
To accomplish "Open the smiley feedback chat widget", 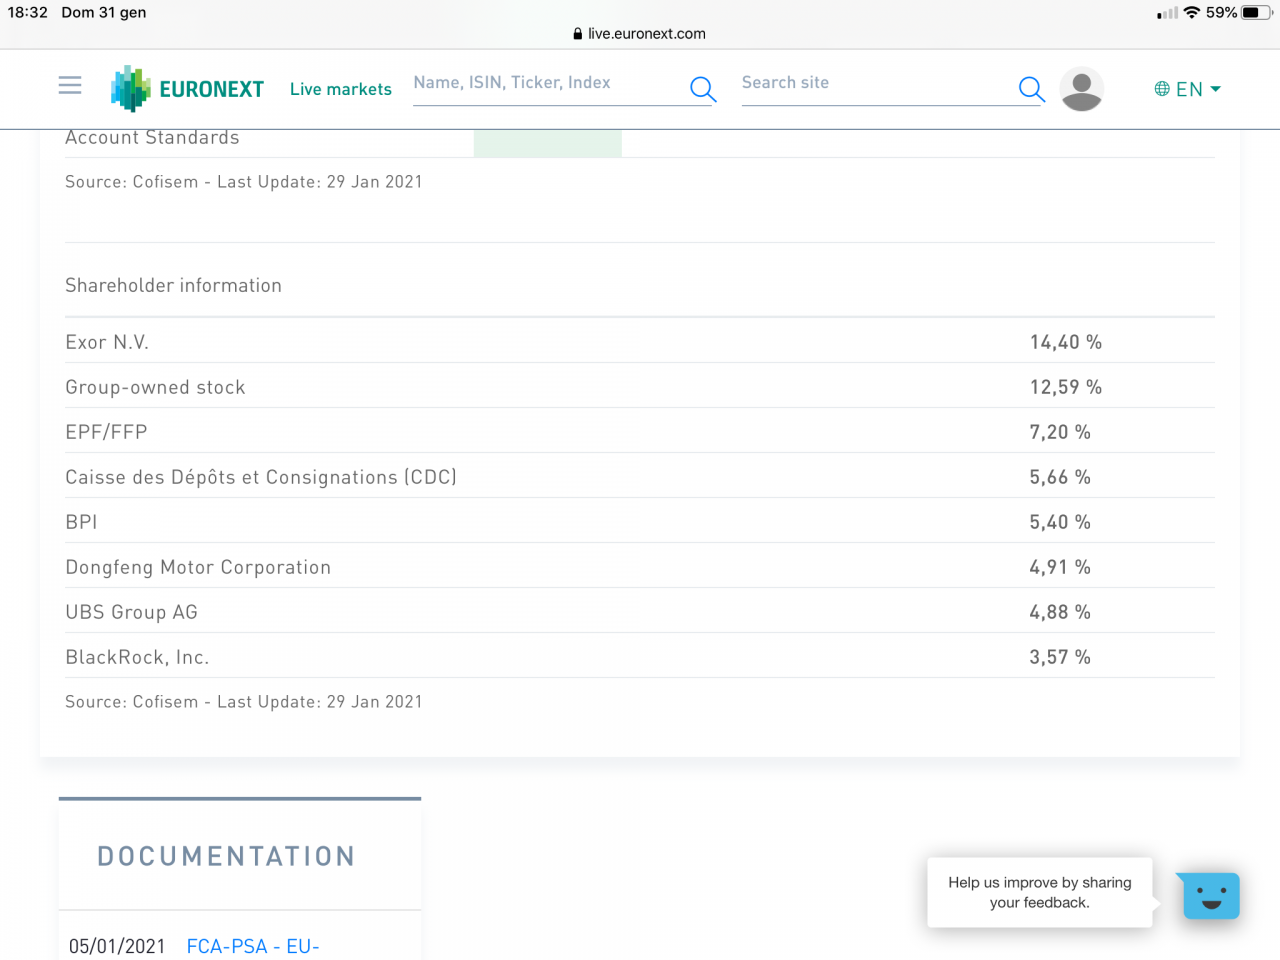I will tap(1211, 895).
